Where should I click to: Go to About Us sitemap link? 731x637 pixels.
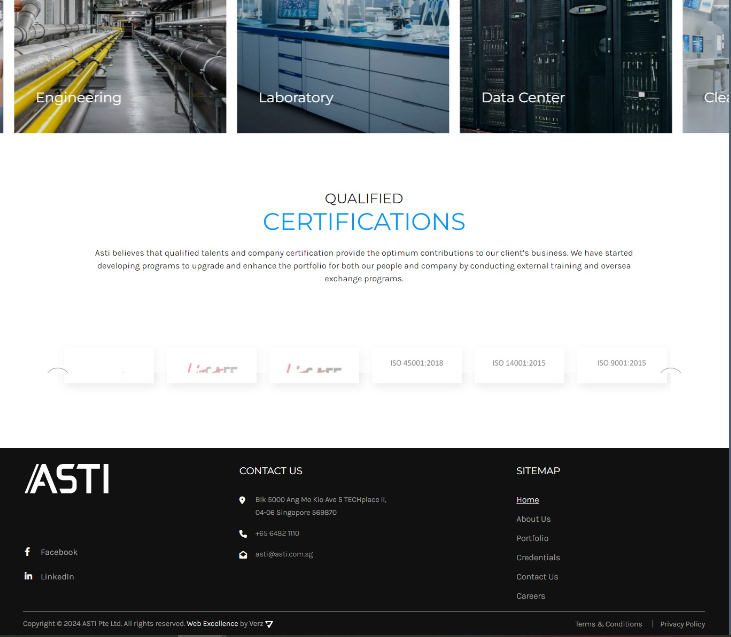pyautogui.click(x=533, y=519)
